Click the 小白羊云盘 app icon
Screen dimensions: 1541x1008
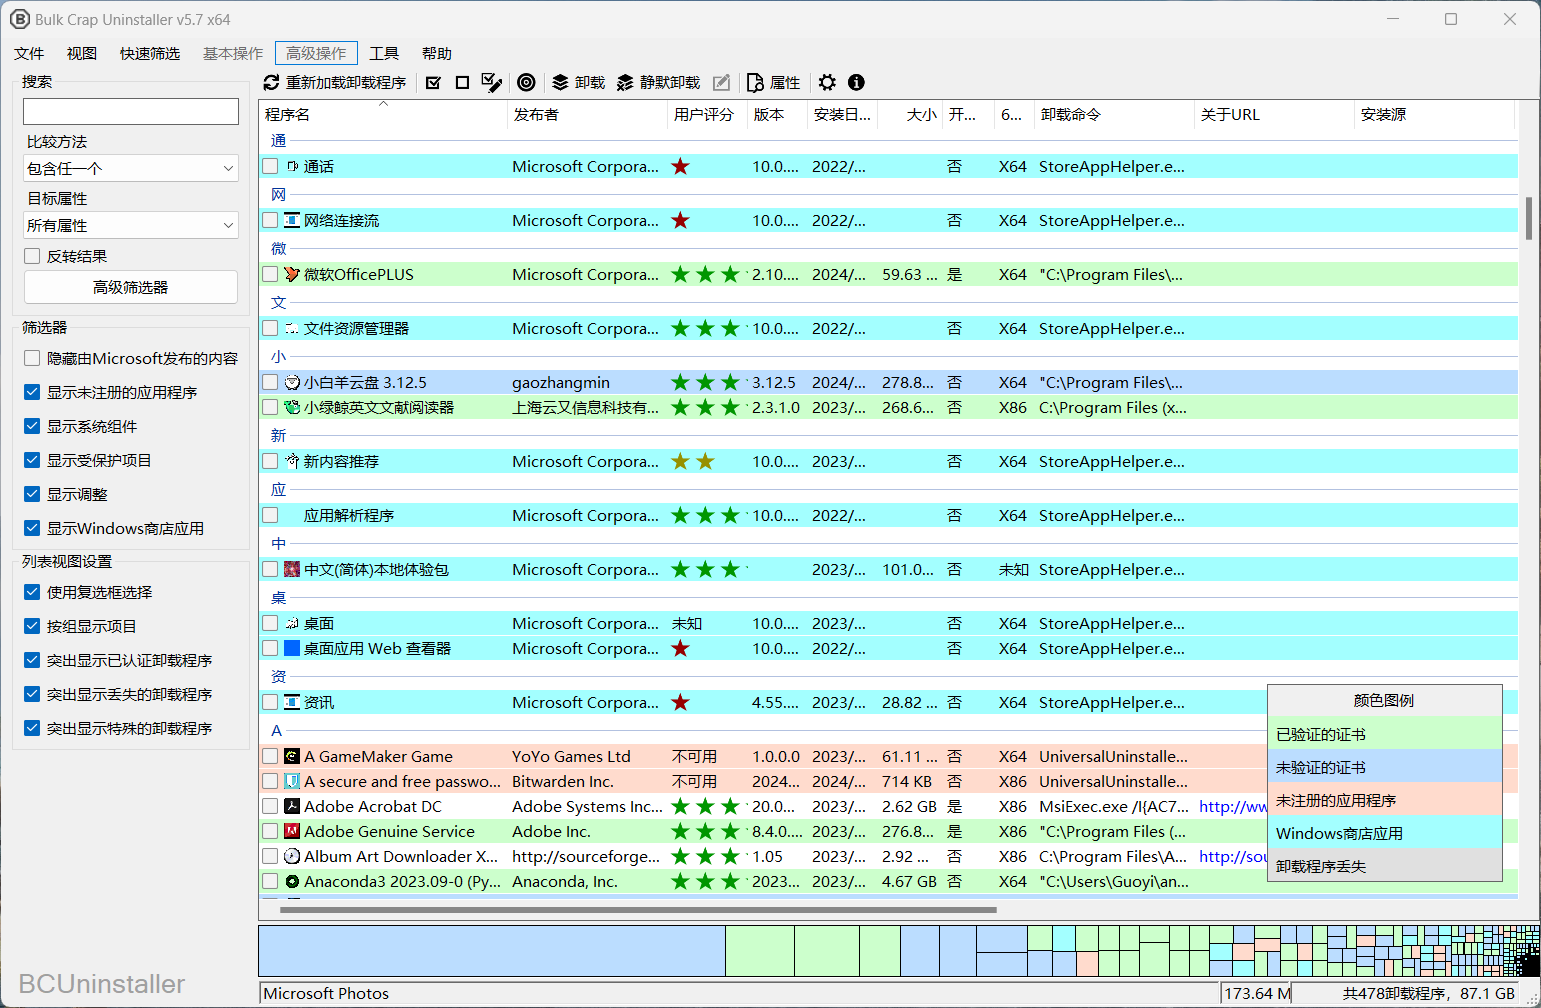click(x=292, y=382)
